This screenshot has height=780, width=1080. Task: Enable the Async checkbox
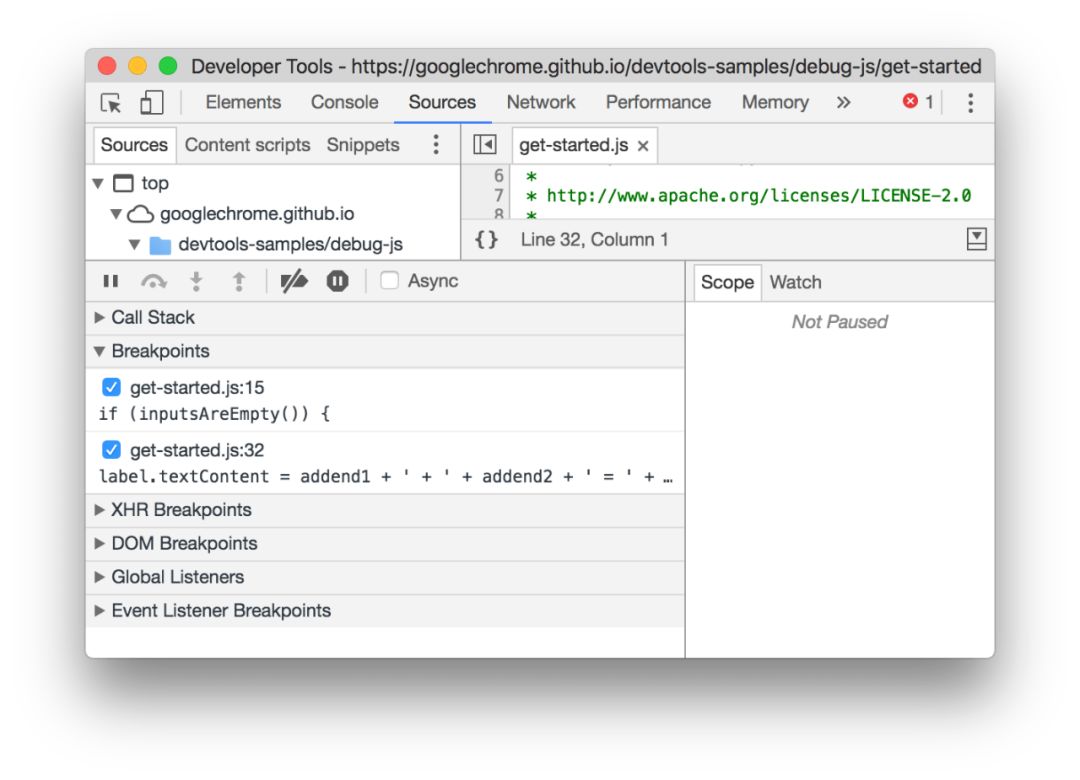389,280
